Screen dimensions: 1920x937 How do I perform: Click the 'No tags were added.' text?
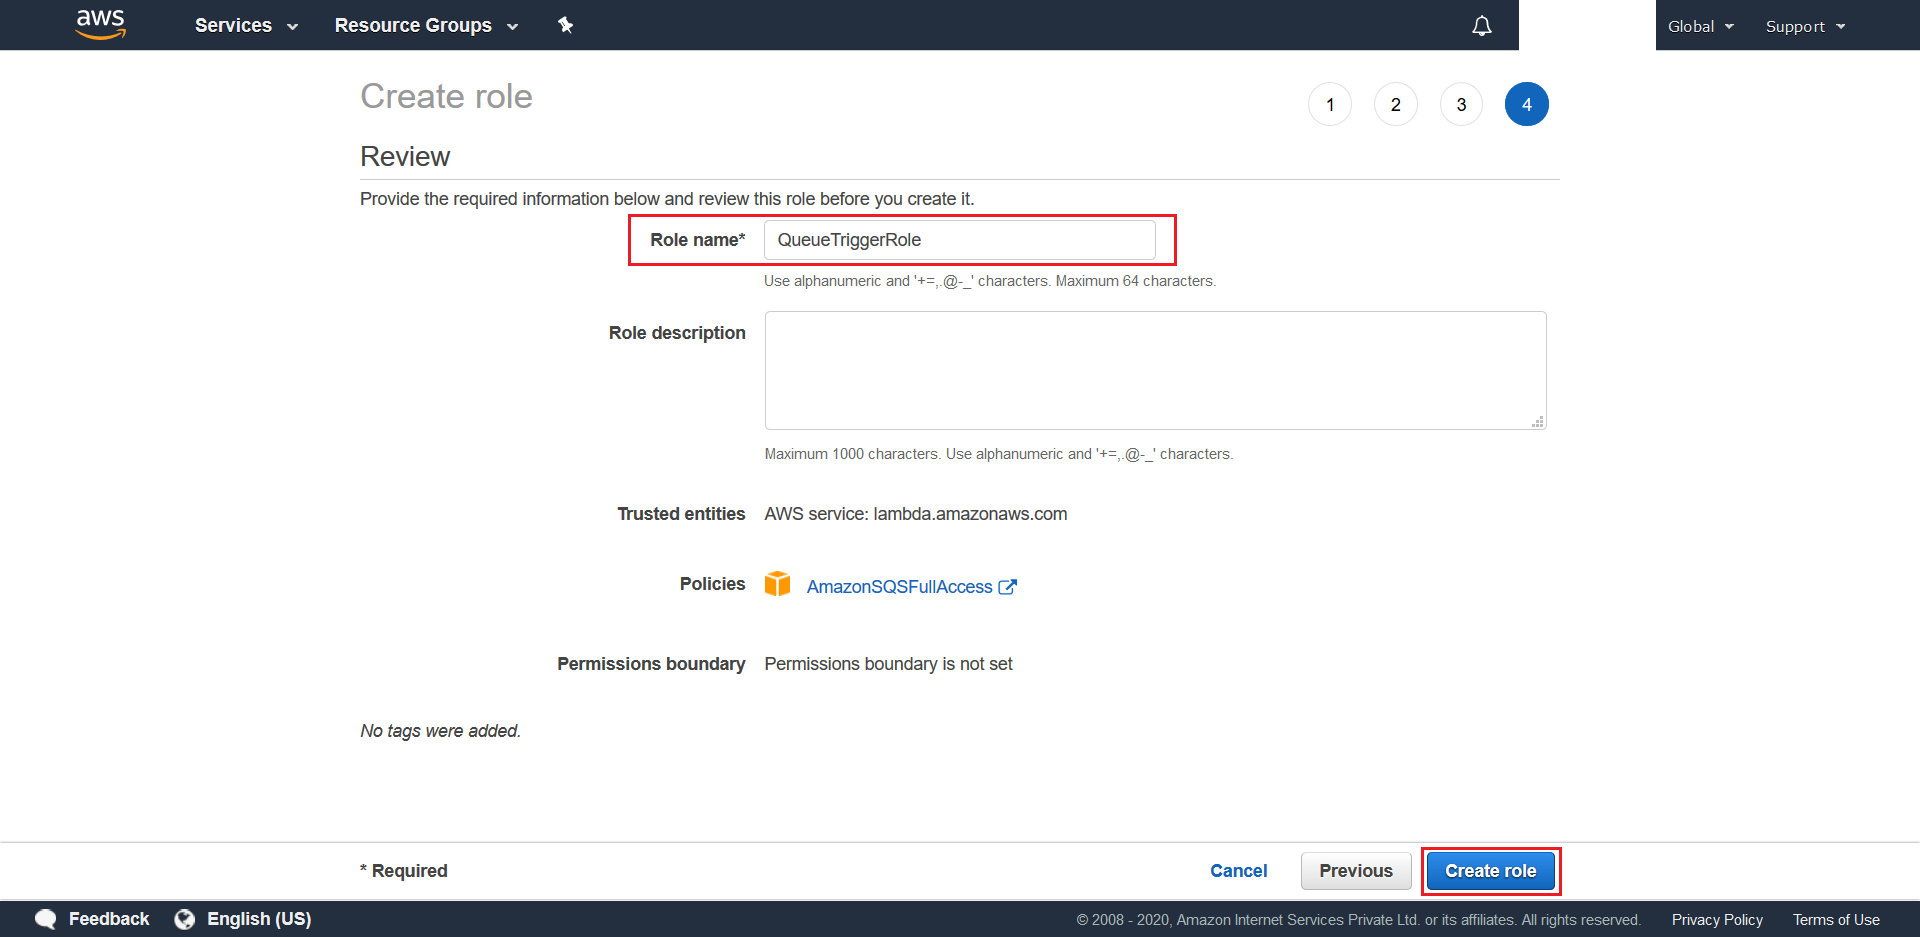(440, 731)
